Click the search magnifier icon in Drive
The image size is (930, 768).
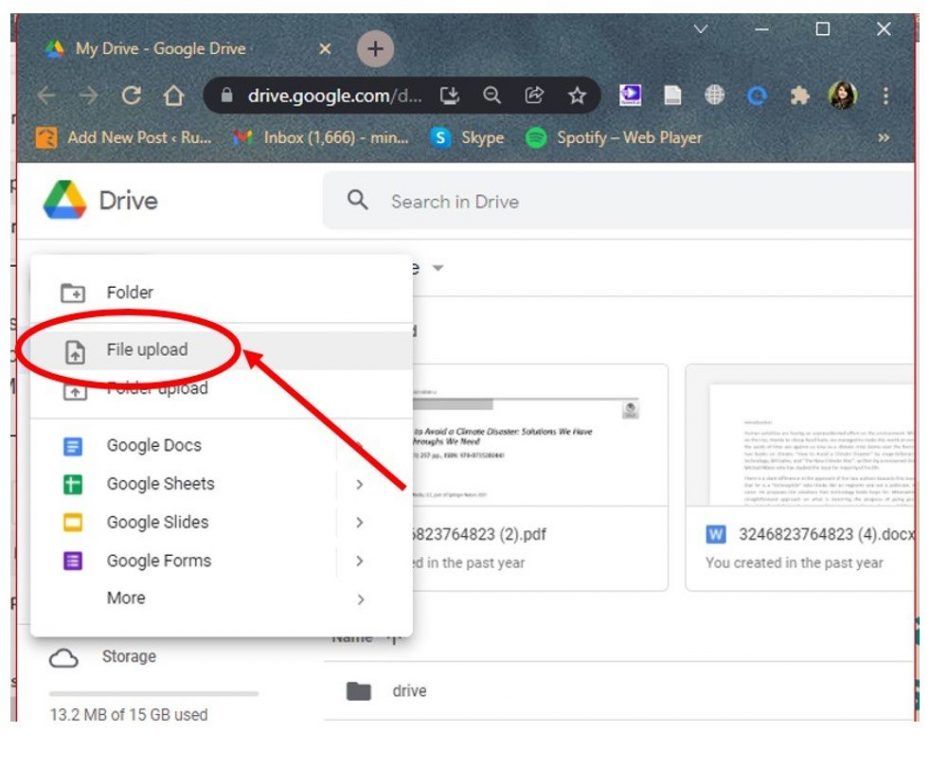tap(358, 200)
